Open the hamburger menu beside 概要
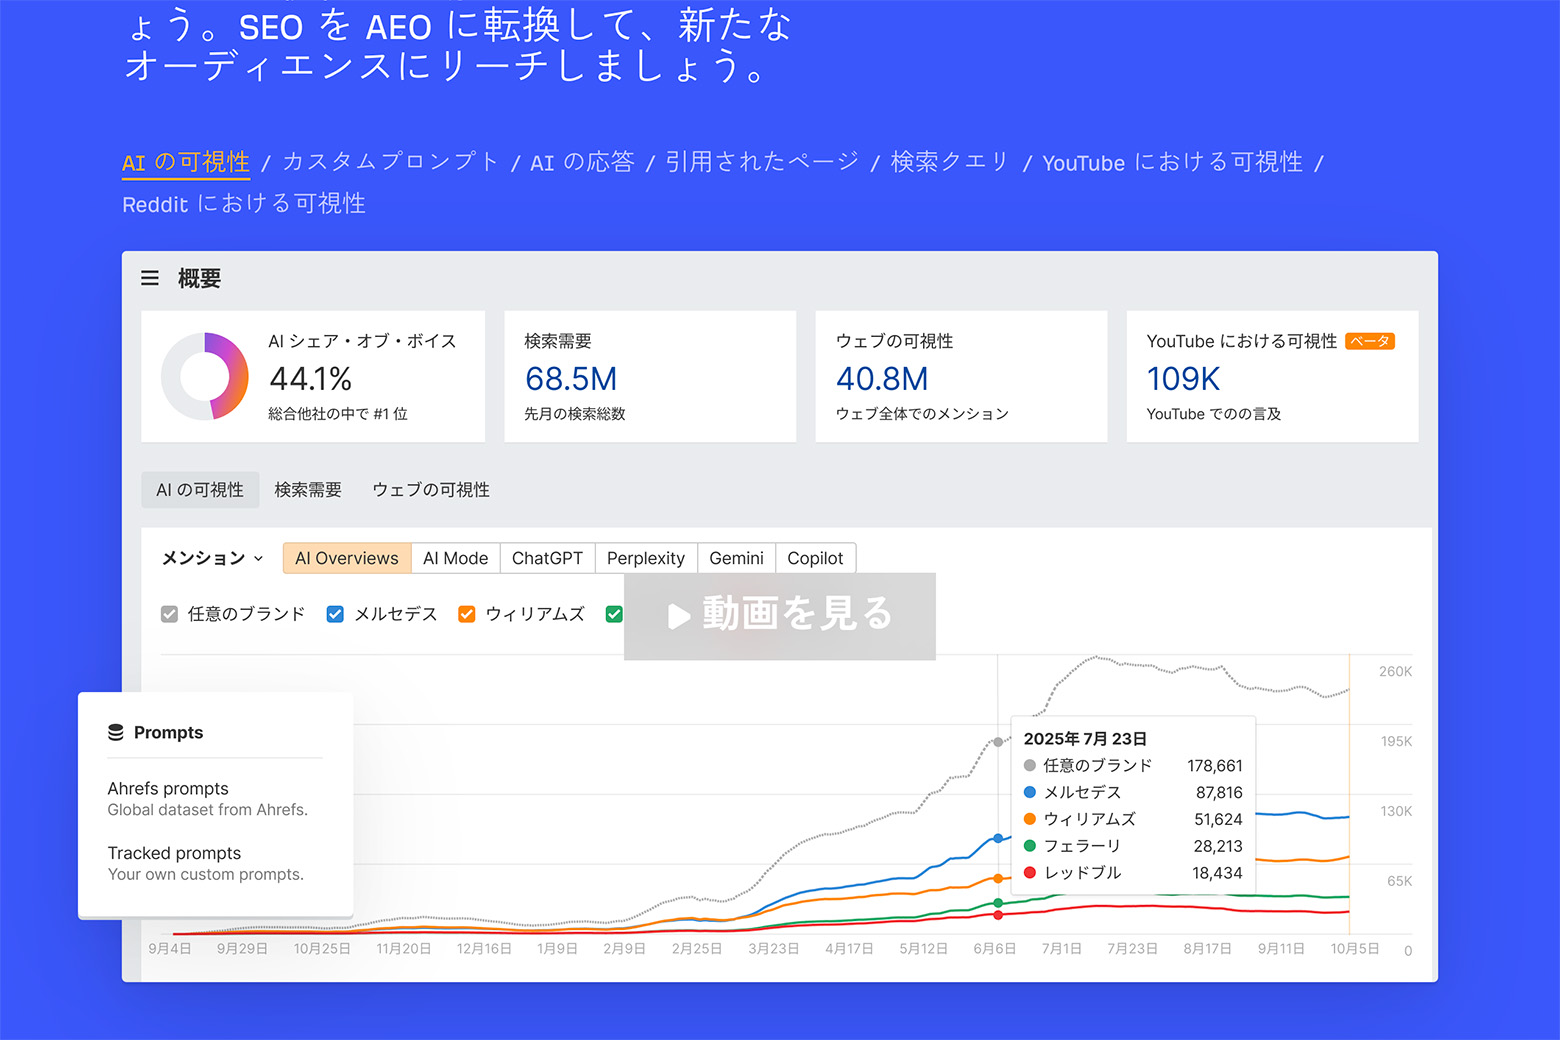Image resolution: width=1560 pixels, height=1040 pixels. point(150,278)
